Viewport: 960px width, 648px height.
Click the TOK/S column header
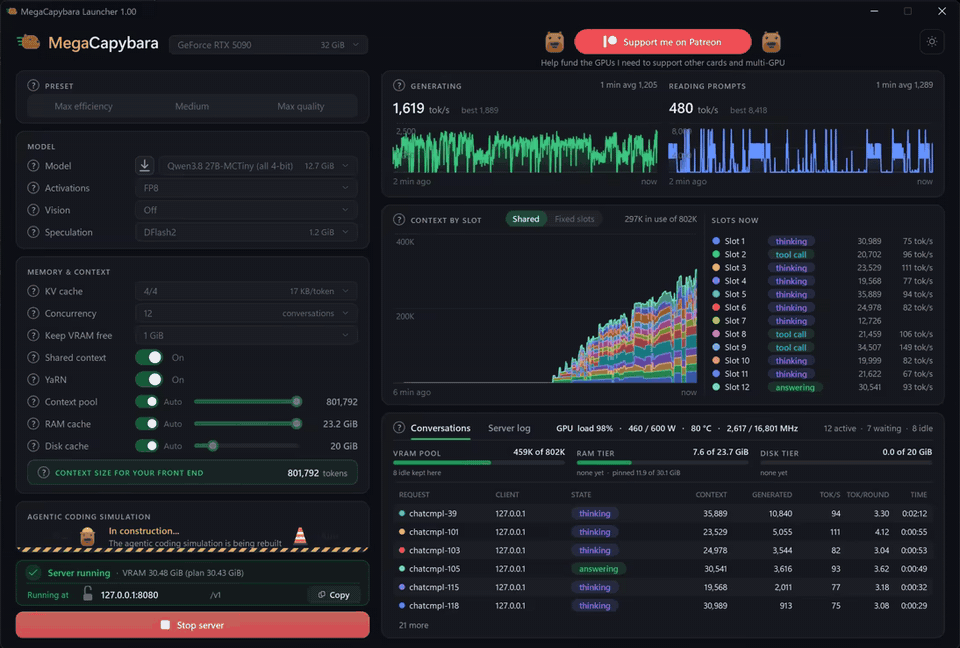[830, 495]
